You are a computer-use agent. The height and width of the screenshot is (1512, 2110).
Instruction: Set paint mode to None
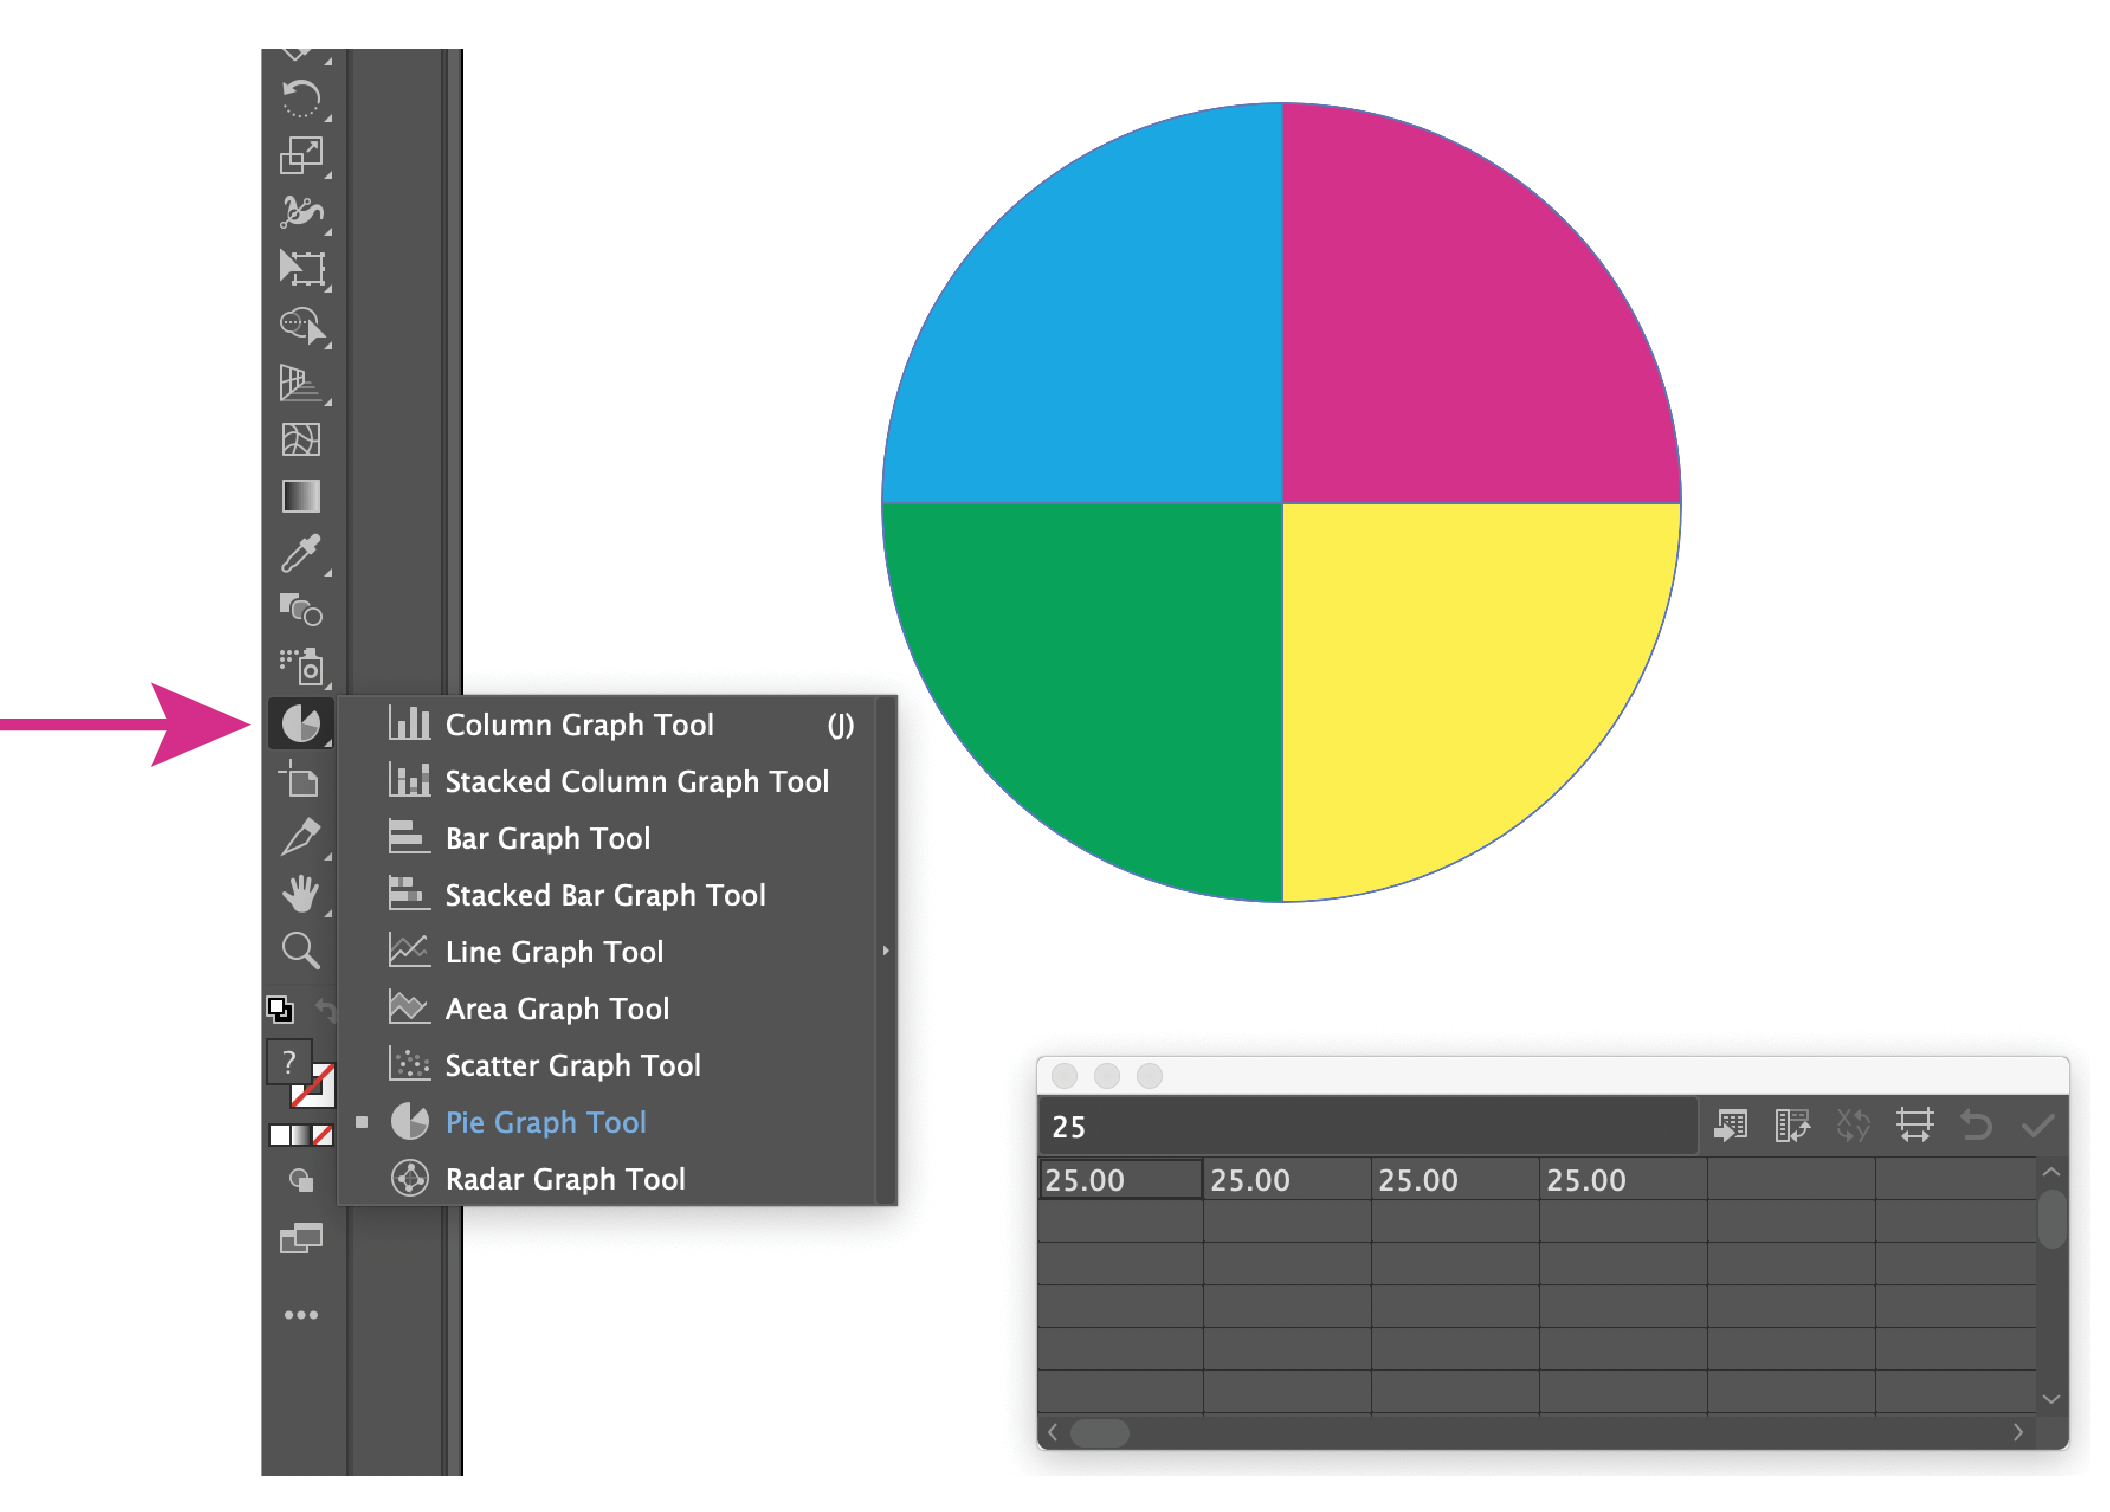click(323, 1136)
